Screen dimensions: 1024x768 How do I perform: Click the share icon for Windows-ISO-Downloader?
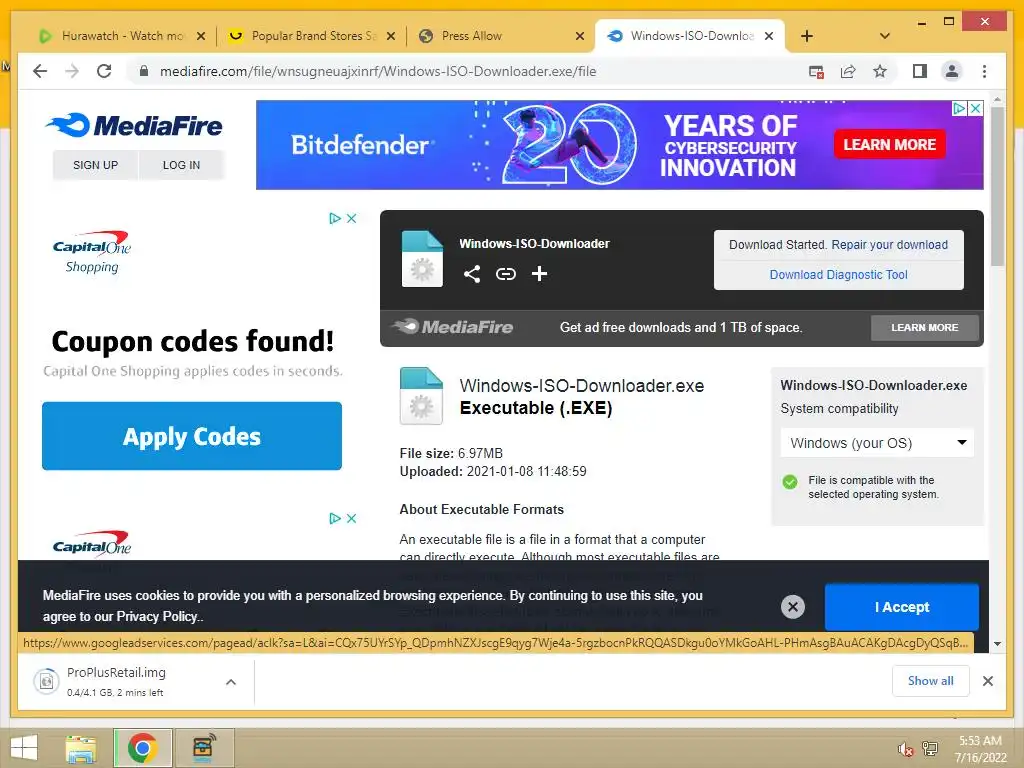[x=472, y=274]
